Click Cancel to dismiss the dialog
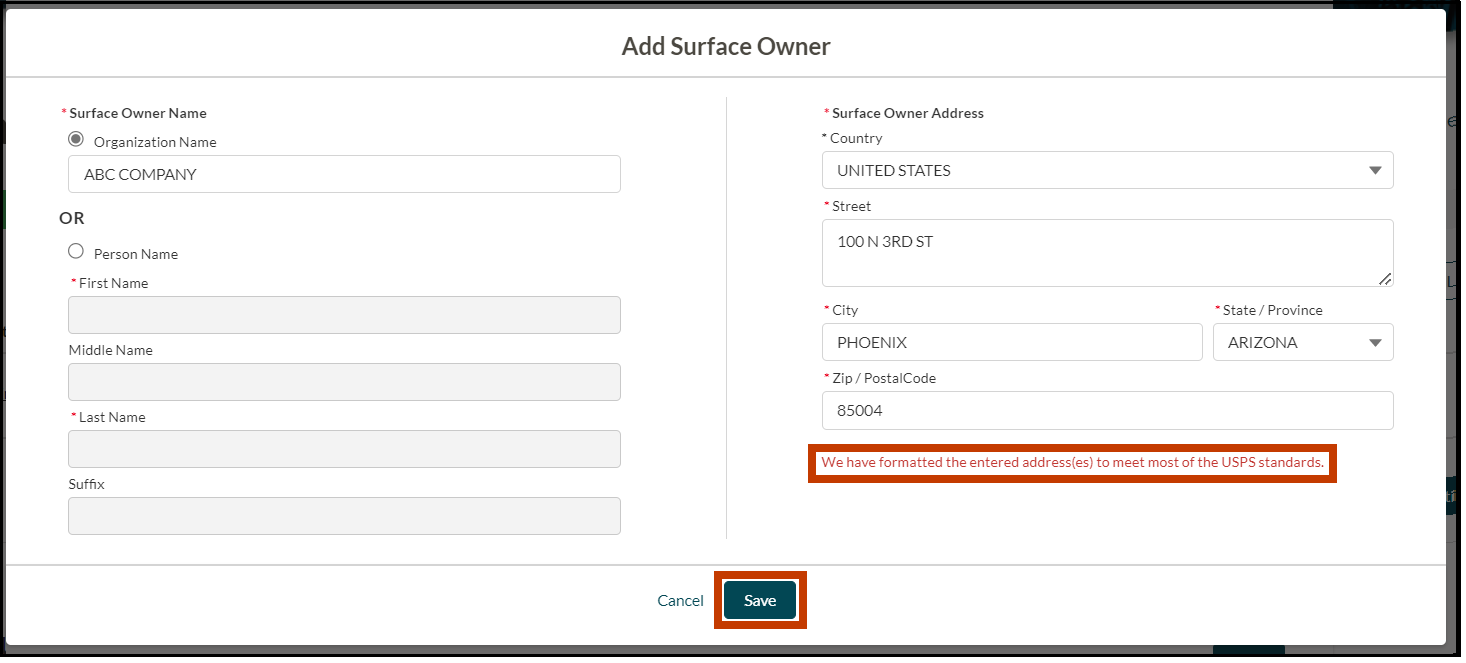The height and width of the screenshot is (663, 1466). click(x=680, y=600)
